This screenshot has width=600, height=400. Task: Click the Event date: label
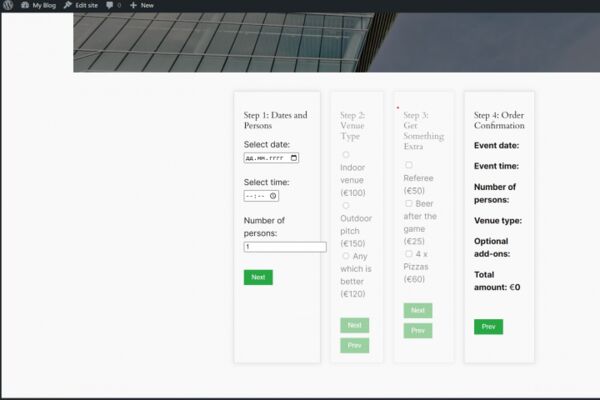496,145
